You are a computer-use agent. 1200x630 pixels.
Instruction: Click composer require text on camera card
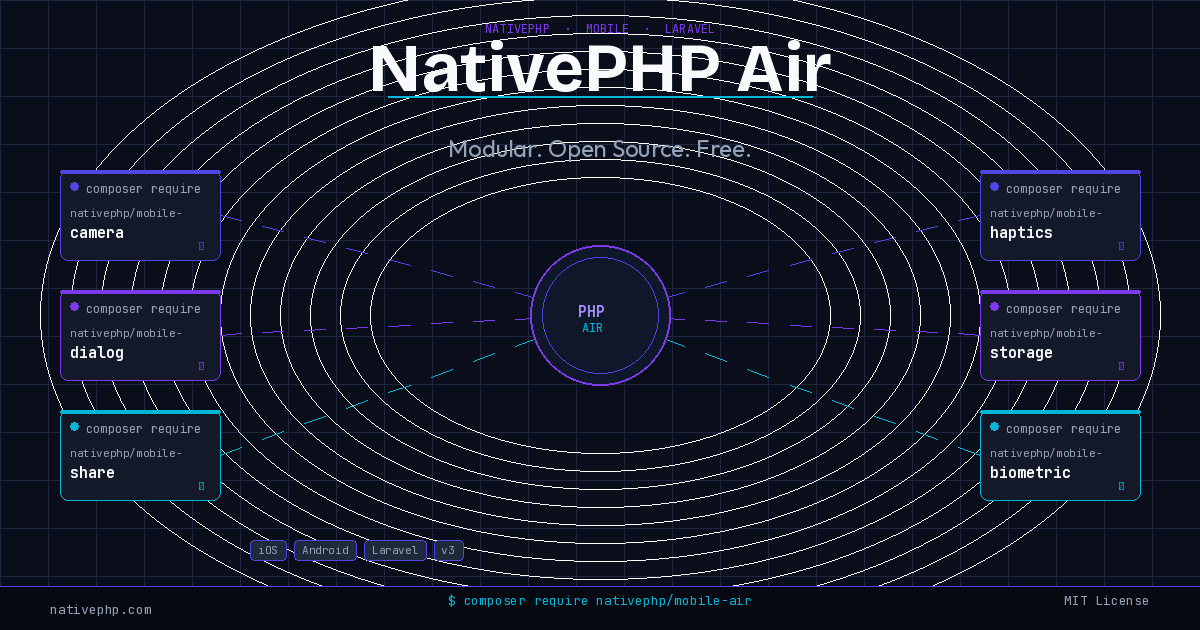tap(143, 189)
